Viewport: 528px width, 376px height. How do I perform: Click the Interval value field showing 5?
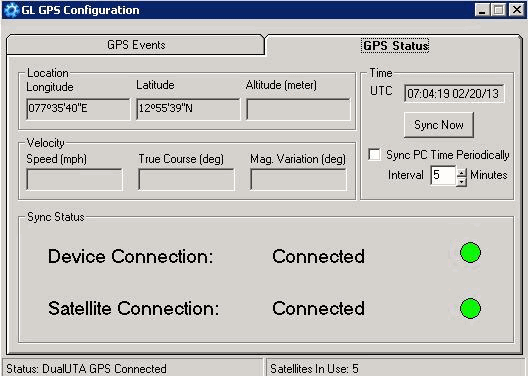coord(443,175)
